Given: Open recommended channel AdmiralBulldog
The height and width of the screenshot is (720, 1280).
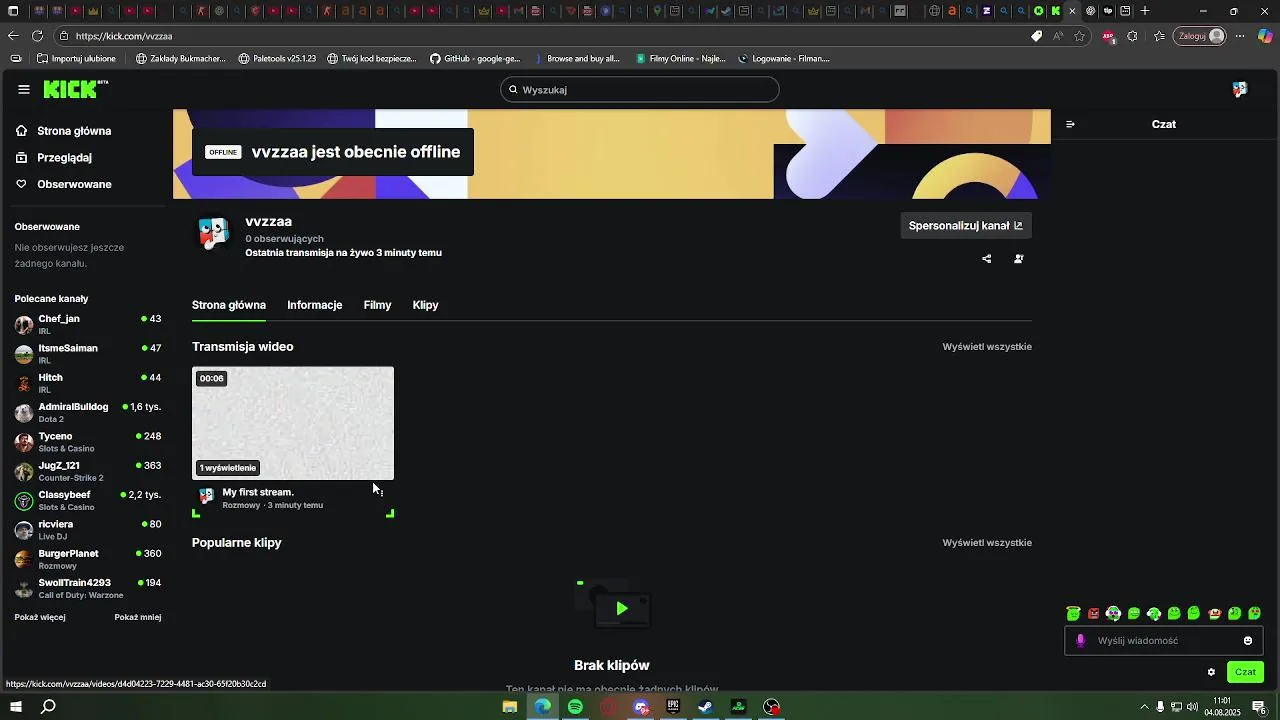Looking at the screenshot, I should (x=88, y=412).
